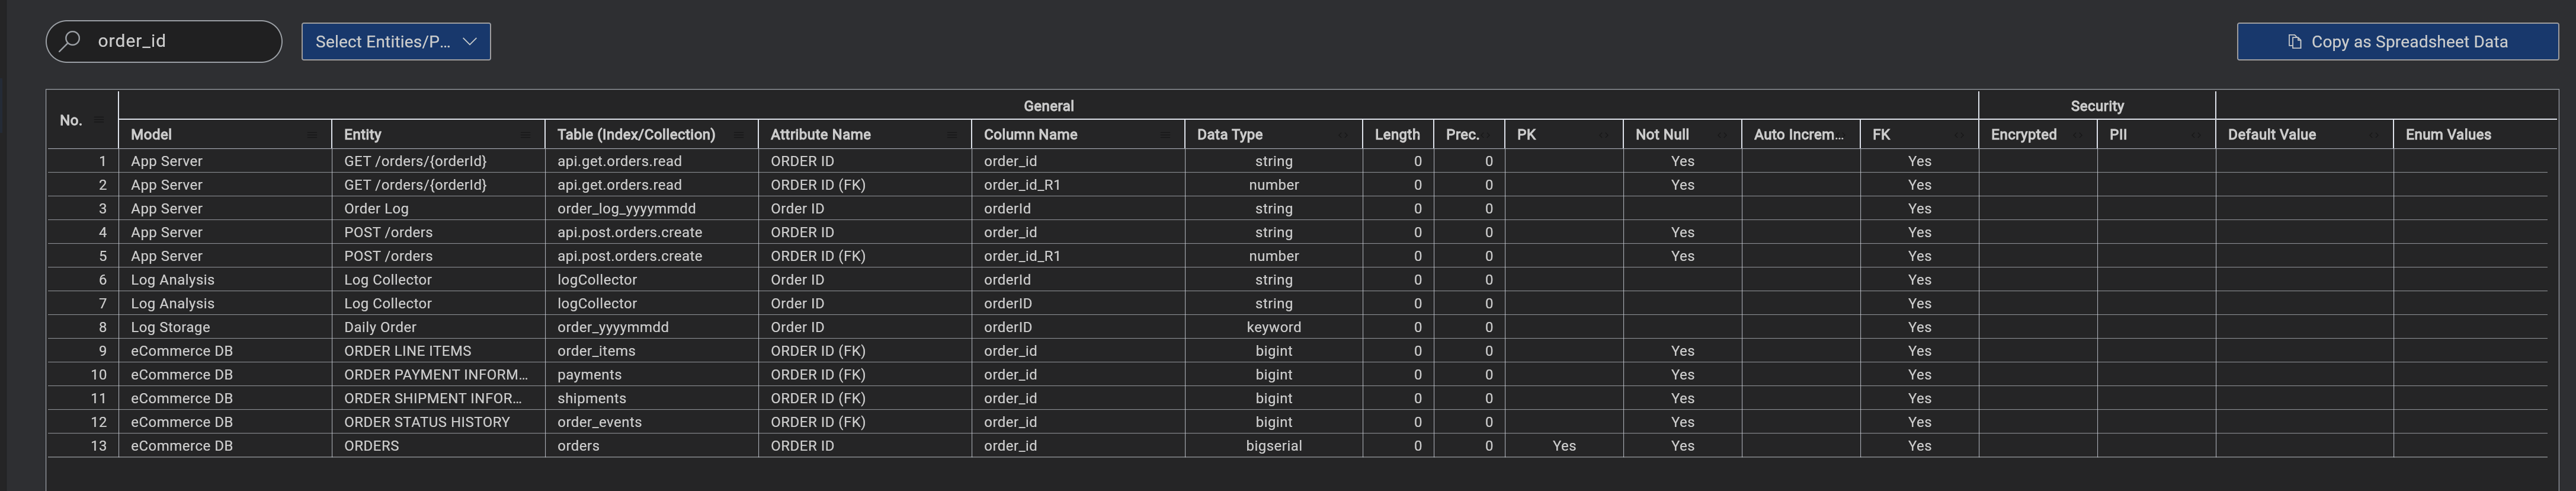
Task: Select the order_log_yyyymmdd table cell
Action: pos(626,209)
